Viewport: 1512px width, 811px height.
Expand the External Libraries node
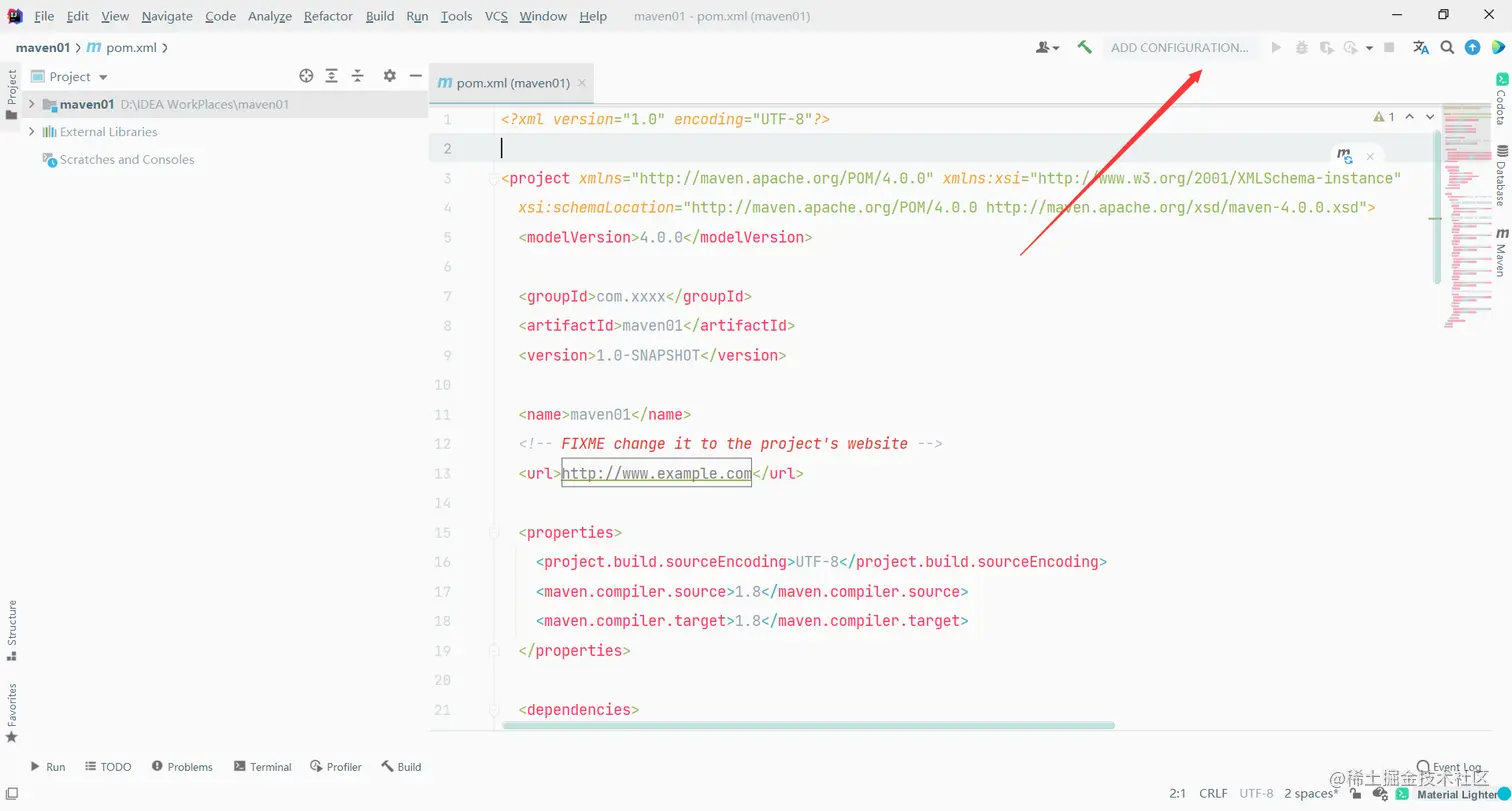point(32,132)
